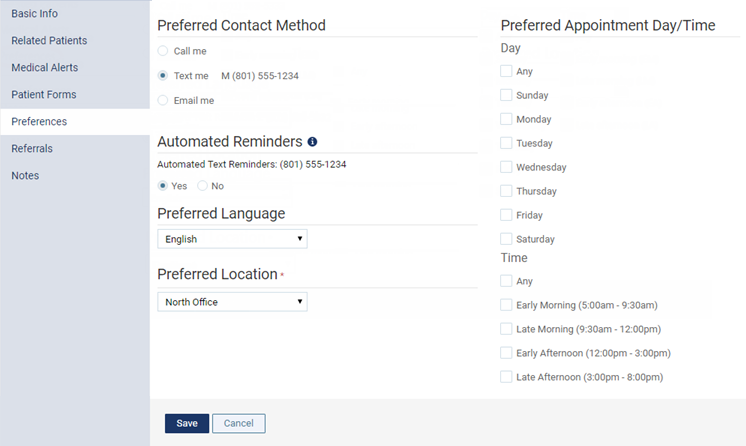Click the Cancel button
The image size is (746, 446).
pyautogui.click(x=238, y=423)
